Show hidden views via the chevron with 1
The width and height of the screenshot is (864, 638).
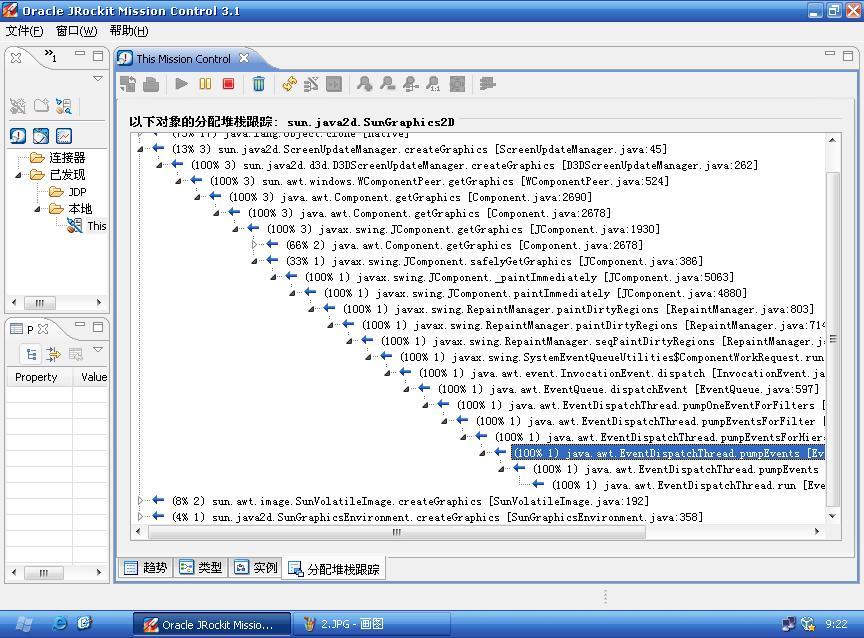[50, 55]
